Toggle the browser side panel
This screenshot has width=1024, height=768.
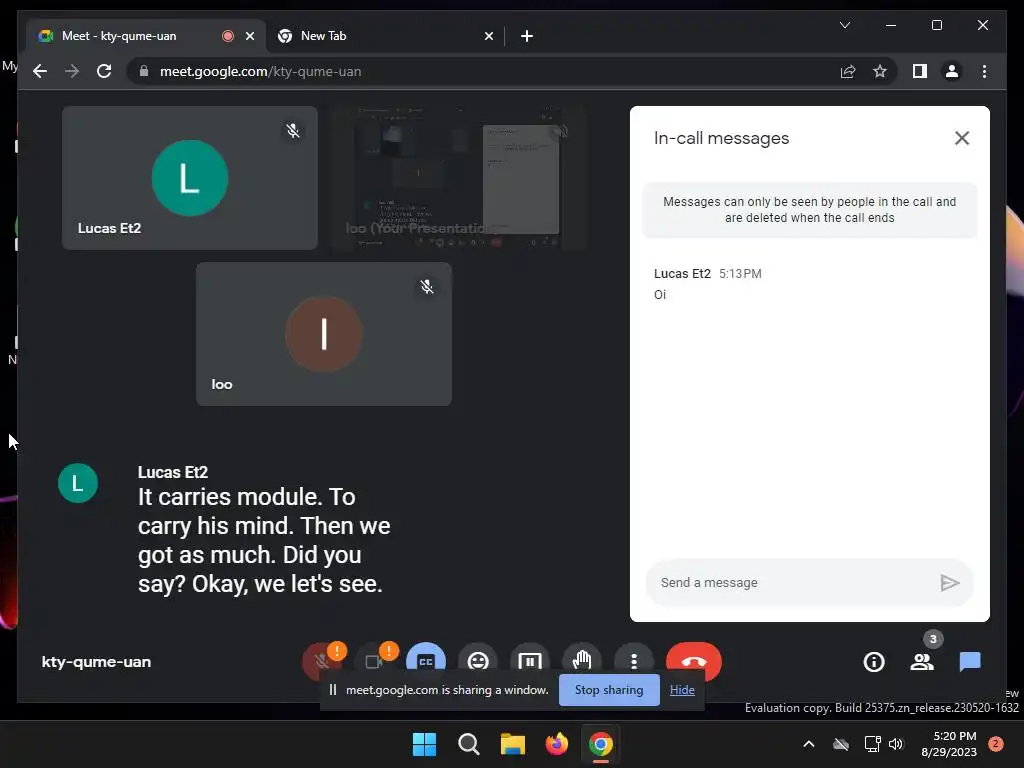[920, 71]
